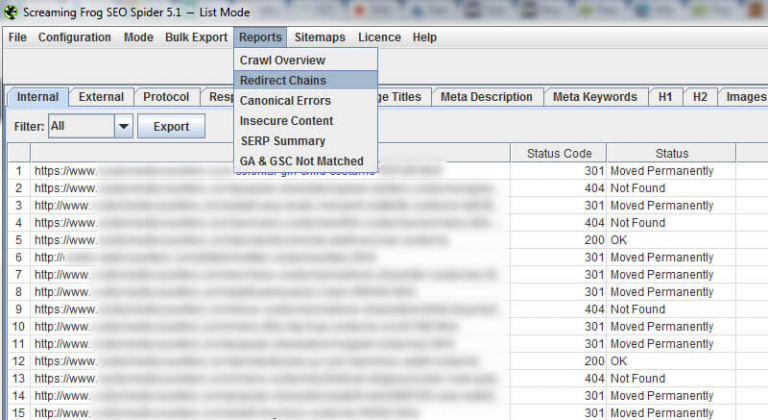Open the Help menu
The height and width of the screenshot is (420, 768).
(x=425, y=37)
